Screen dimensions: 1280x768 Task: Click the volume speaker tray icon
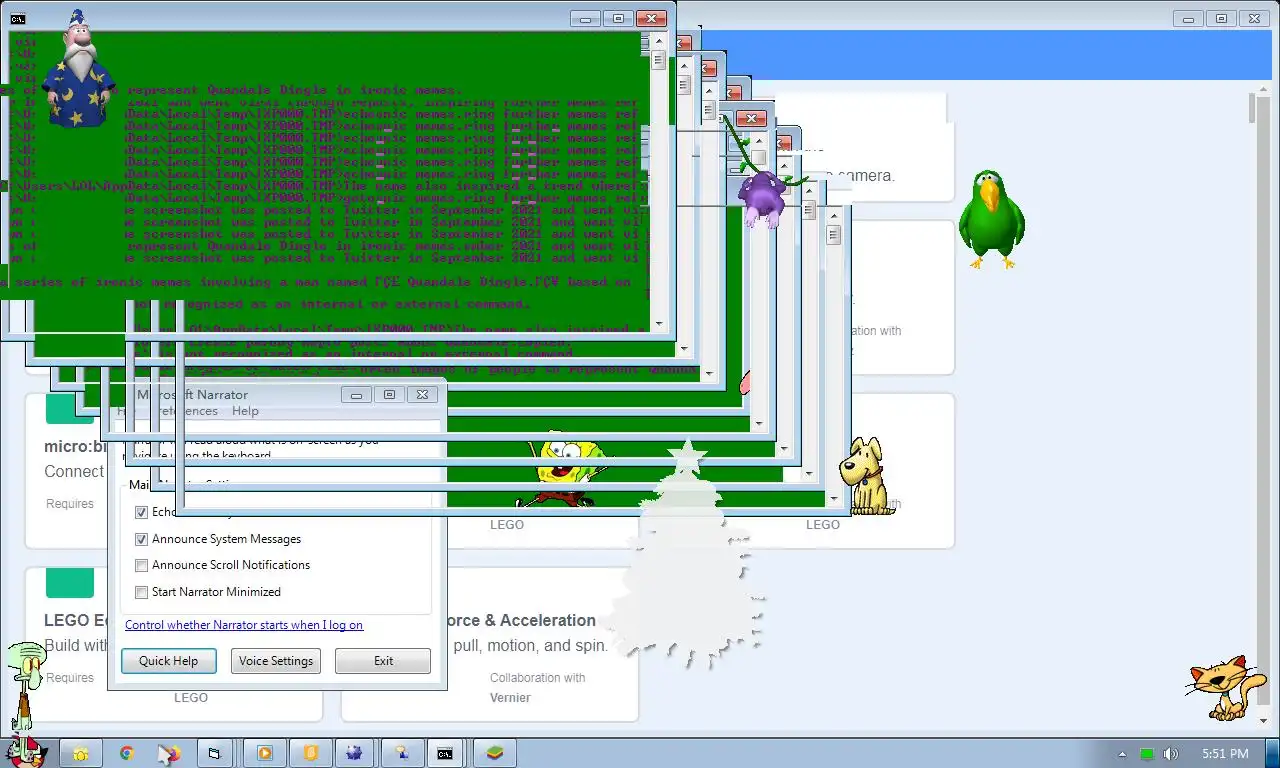[x=1171, y=754]
